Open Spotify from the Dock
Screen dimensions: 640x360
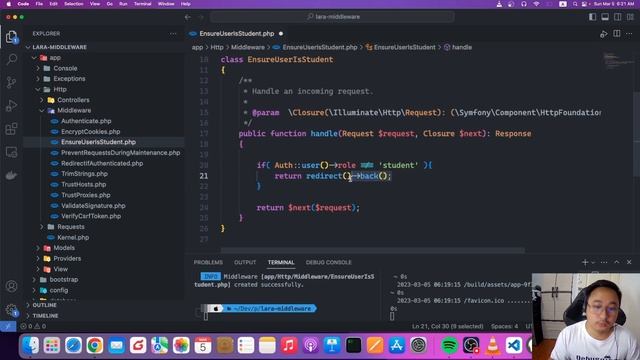click(449, 346)
